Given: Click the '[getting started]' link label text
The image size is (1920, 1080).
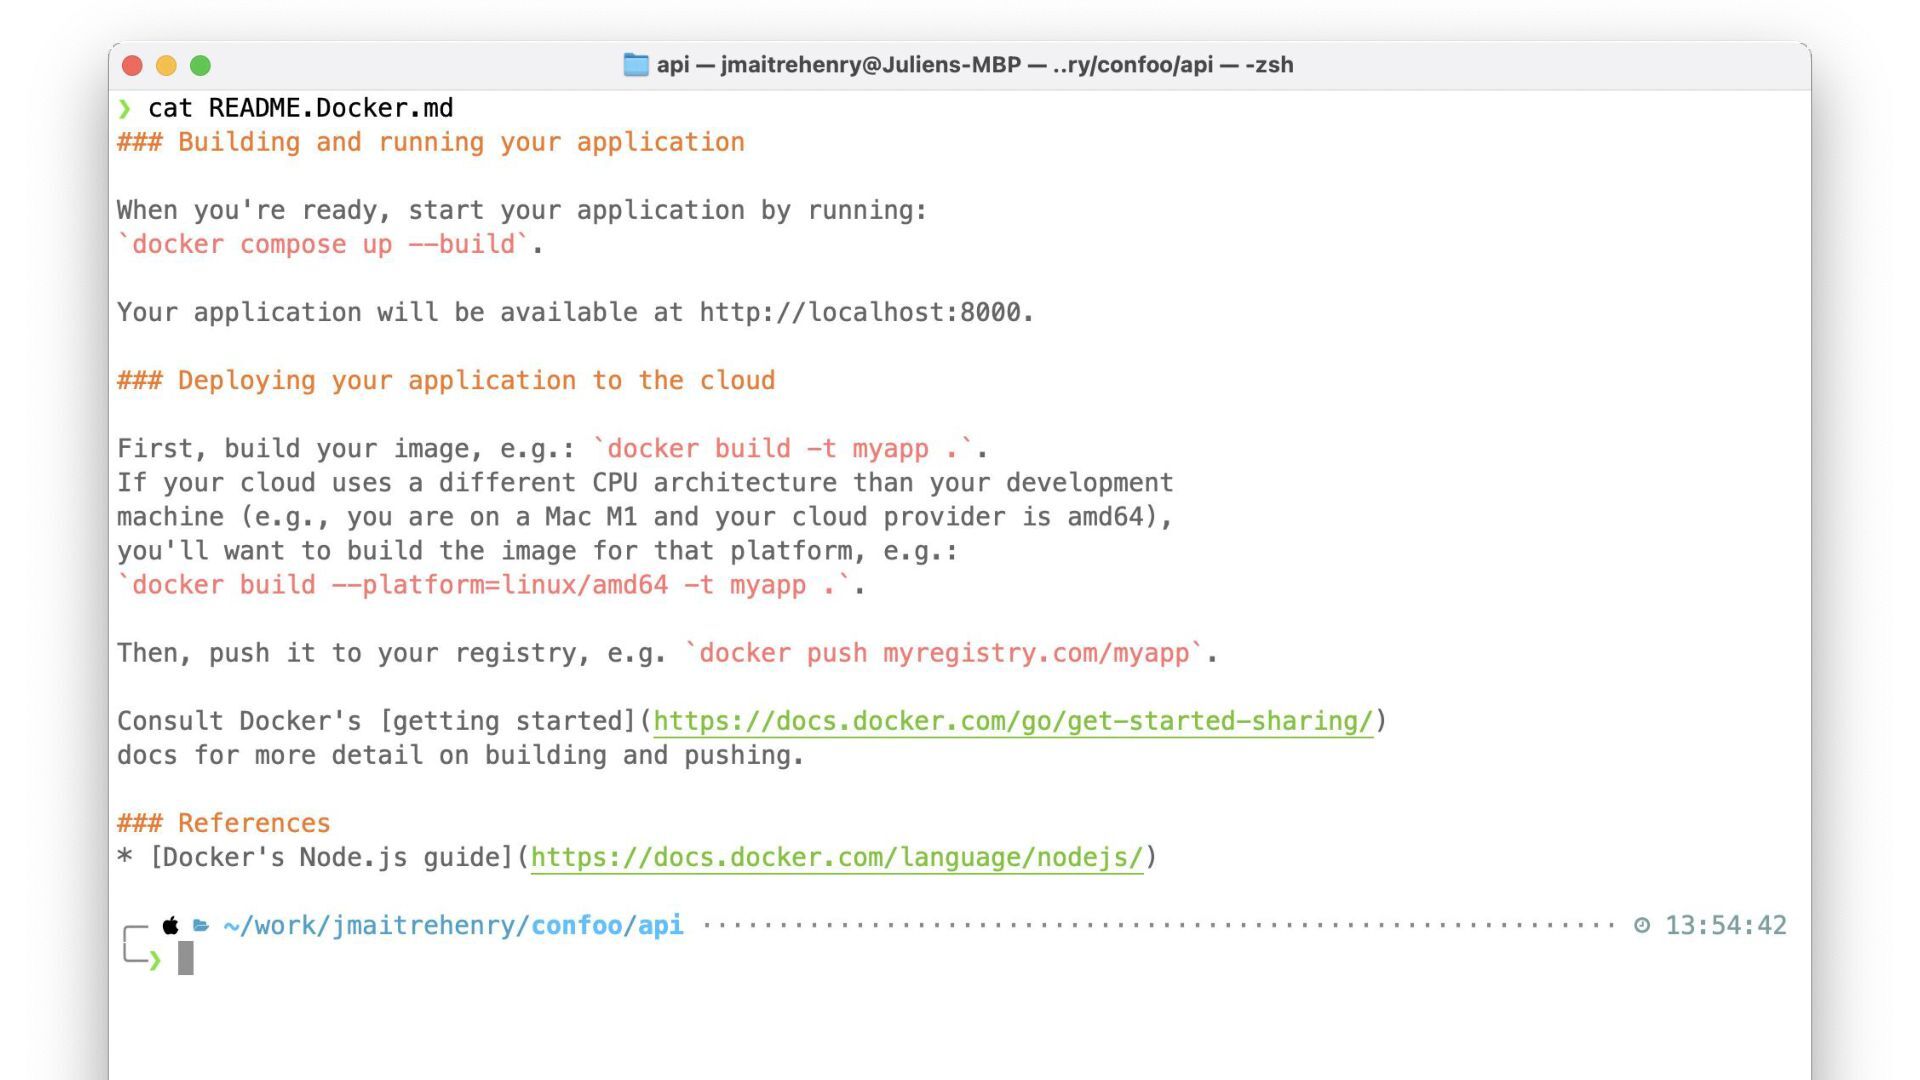Looking at the screenshot, I should click(508, 721).
